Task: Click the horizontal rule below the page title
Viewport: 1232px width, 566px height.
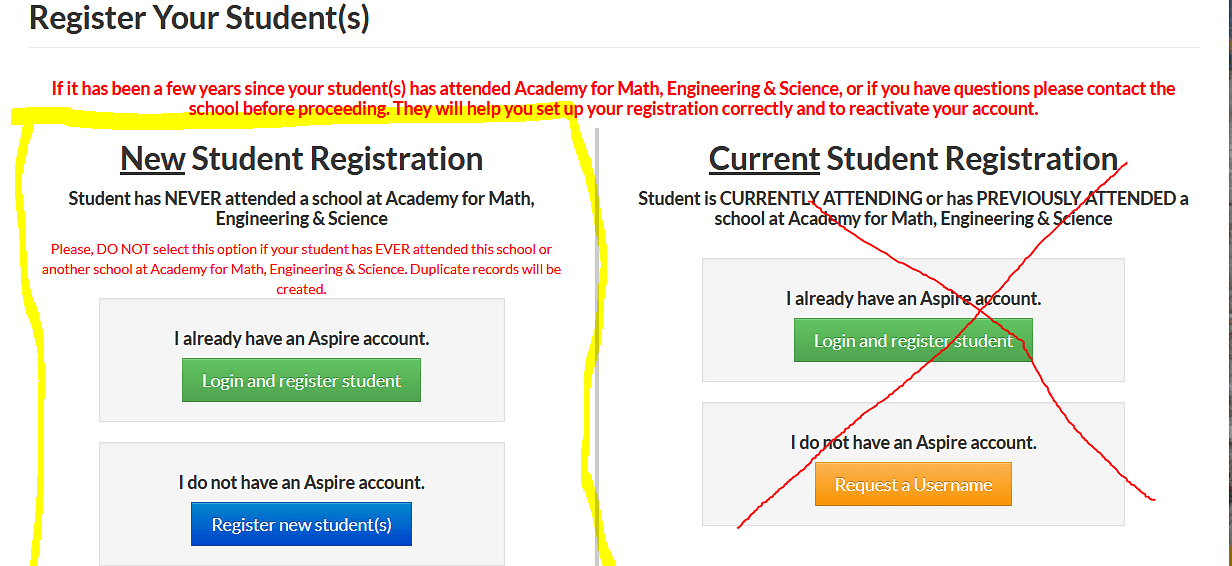Action: [x=613, y=47]
